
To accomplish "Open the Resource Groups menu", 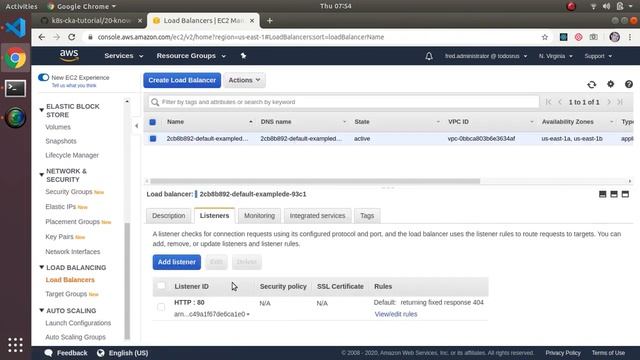I will 191,56.
